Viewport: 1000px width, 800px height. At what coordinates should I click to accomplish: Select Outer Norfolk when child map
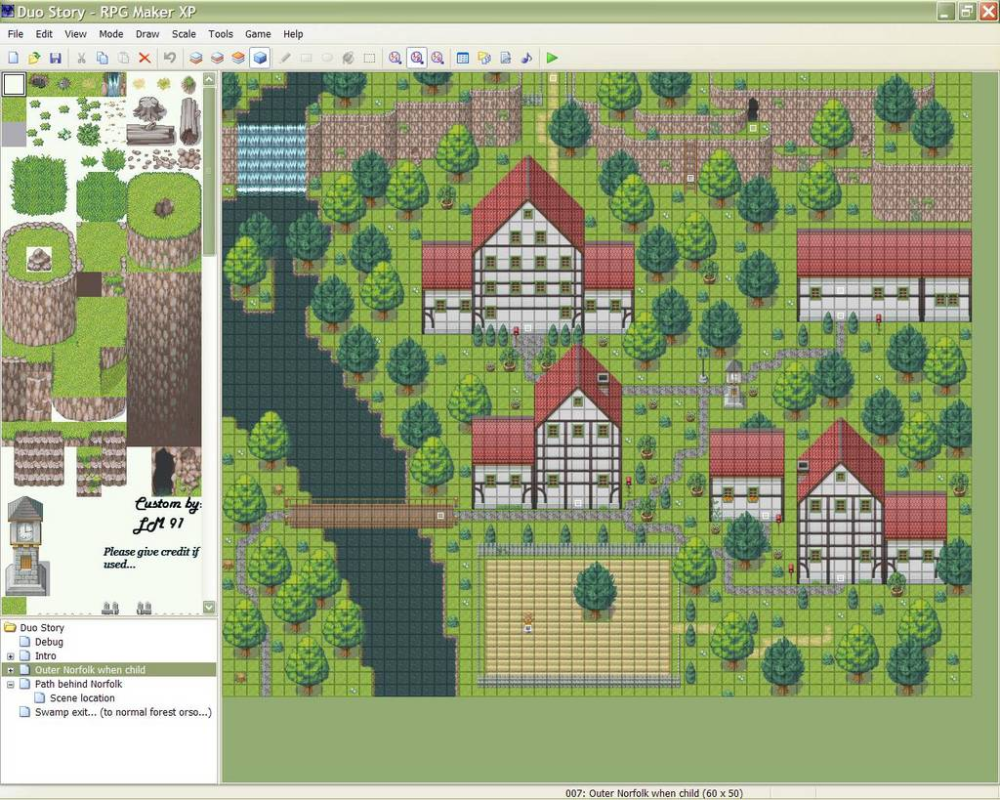coord(90,670)
